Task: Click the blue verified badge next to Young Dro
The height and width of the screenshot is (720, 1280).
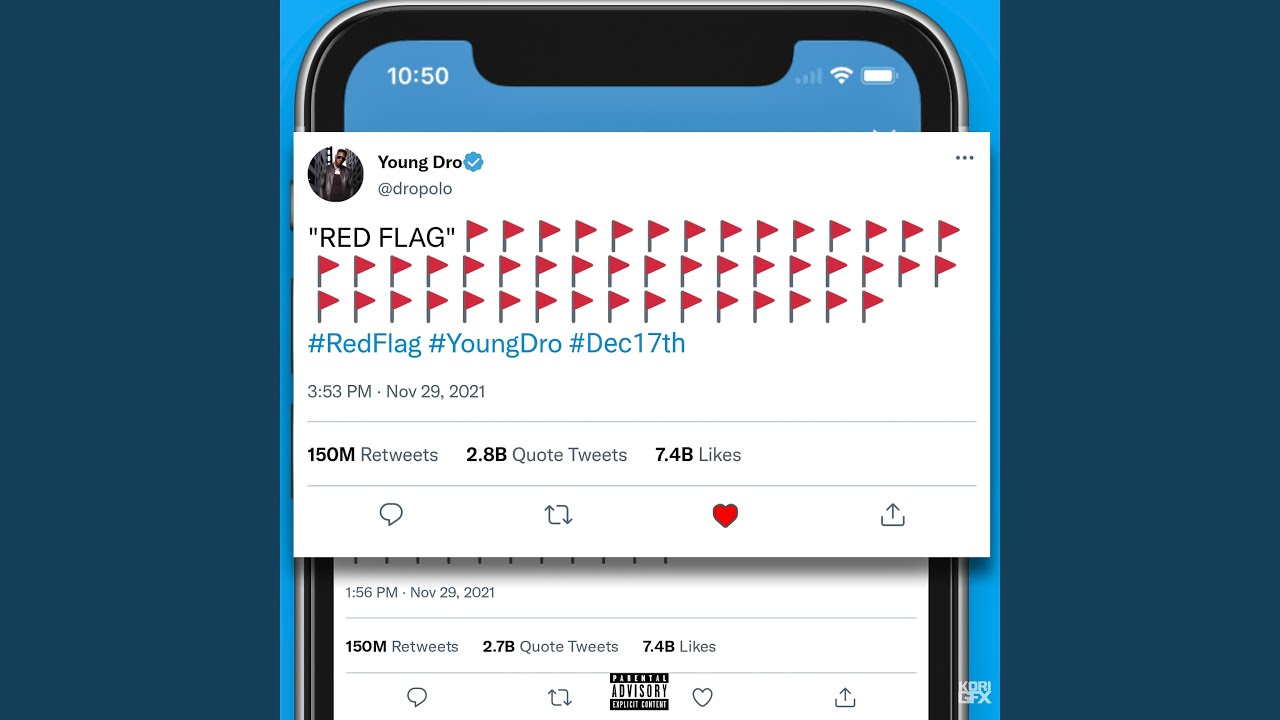Action: point(474,162)
